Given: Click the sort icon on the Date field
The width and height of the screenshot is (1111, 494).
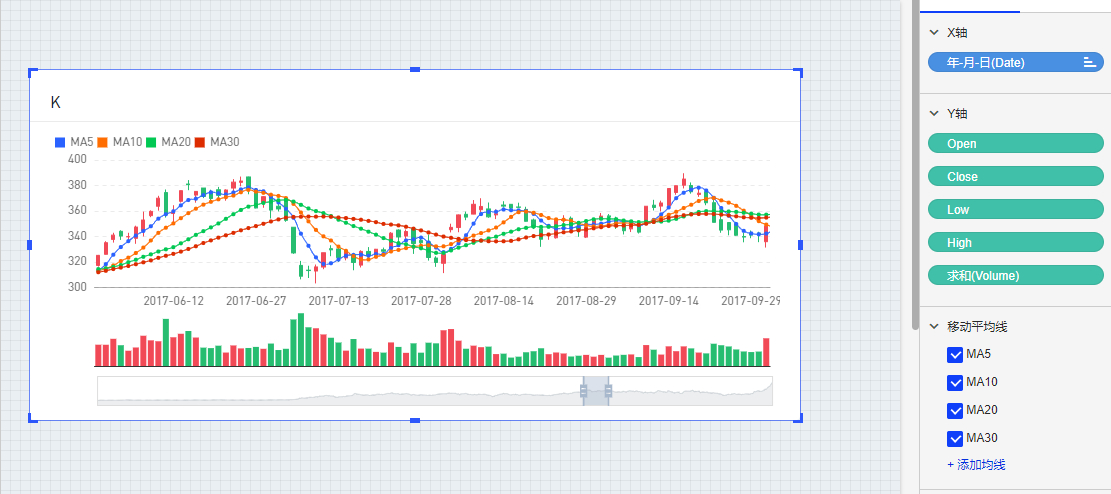Looking at the screenshot, I should coord(1089,62).
